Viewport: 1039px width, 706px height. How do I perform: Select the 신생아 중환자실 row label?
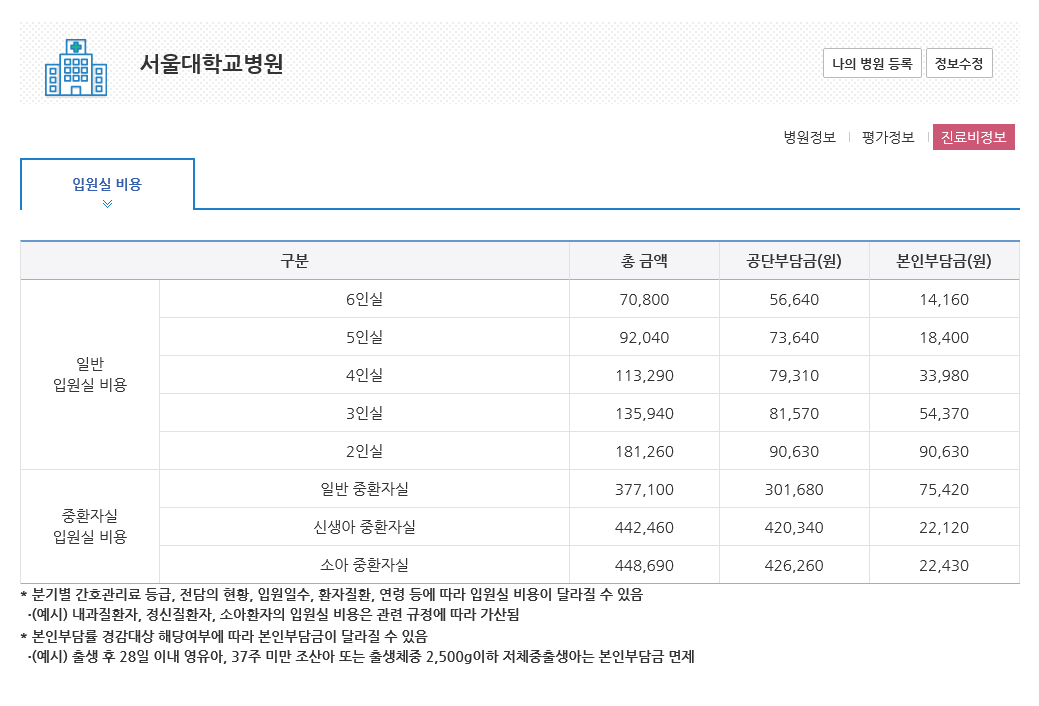(x=364, y=527)
